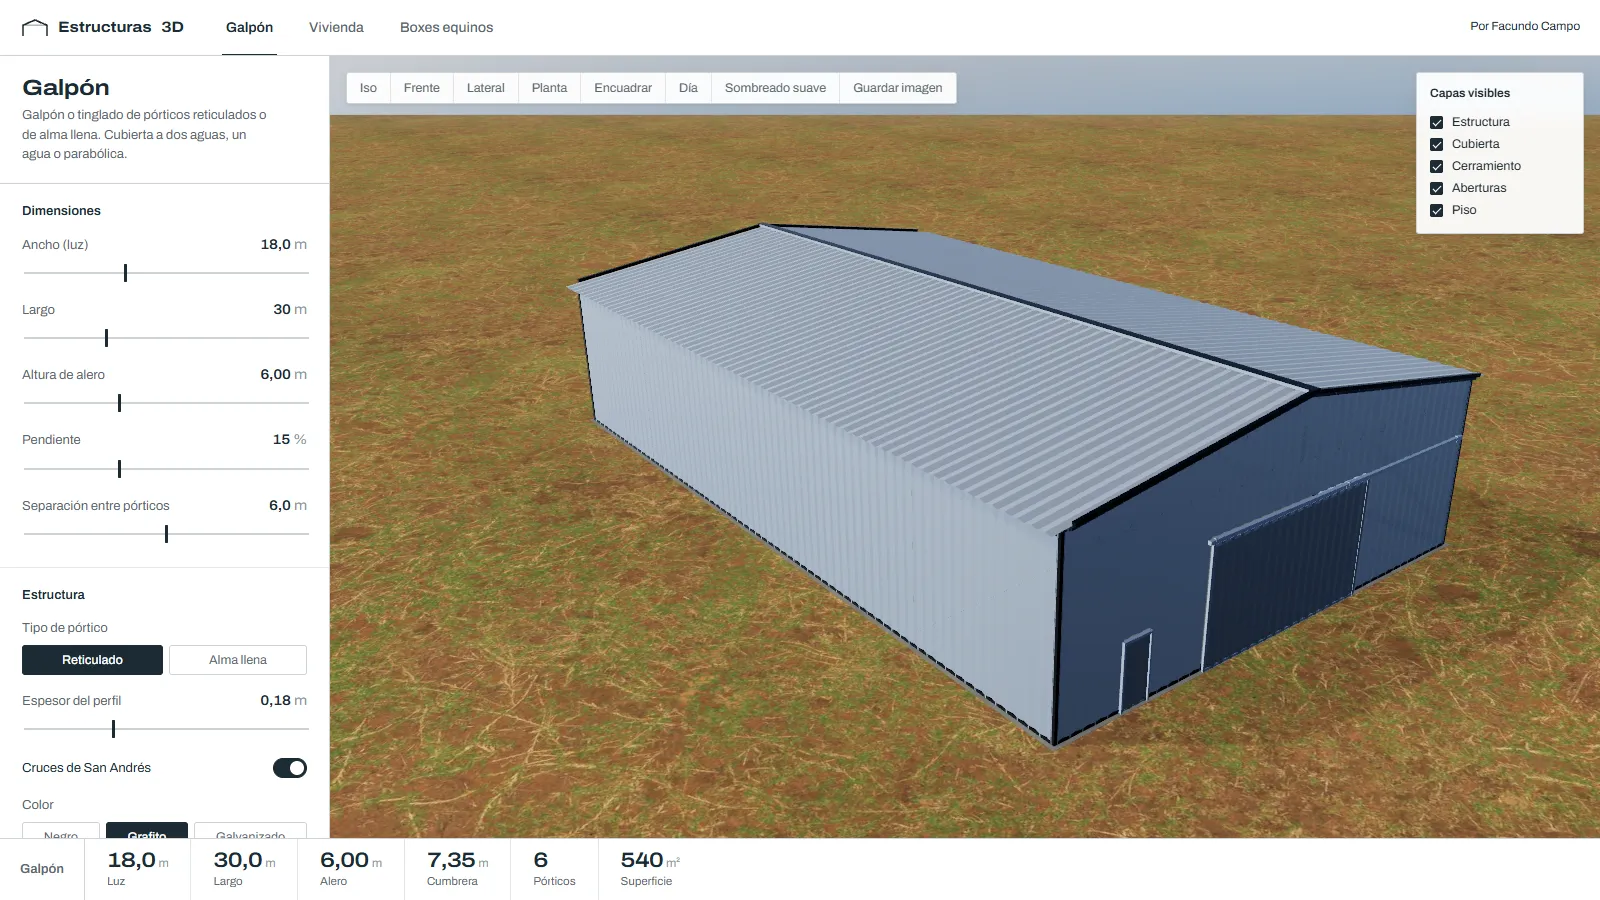This screenshot has height=900, width=1600.
Task: Open the Por Facundo Campo link
Action: click(1525, 26)
